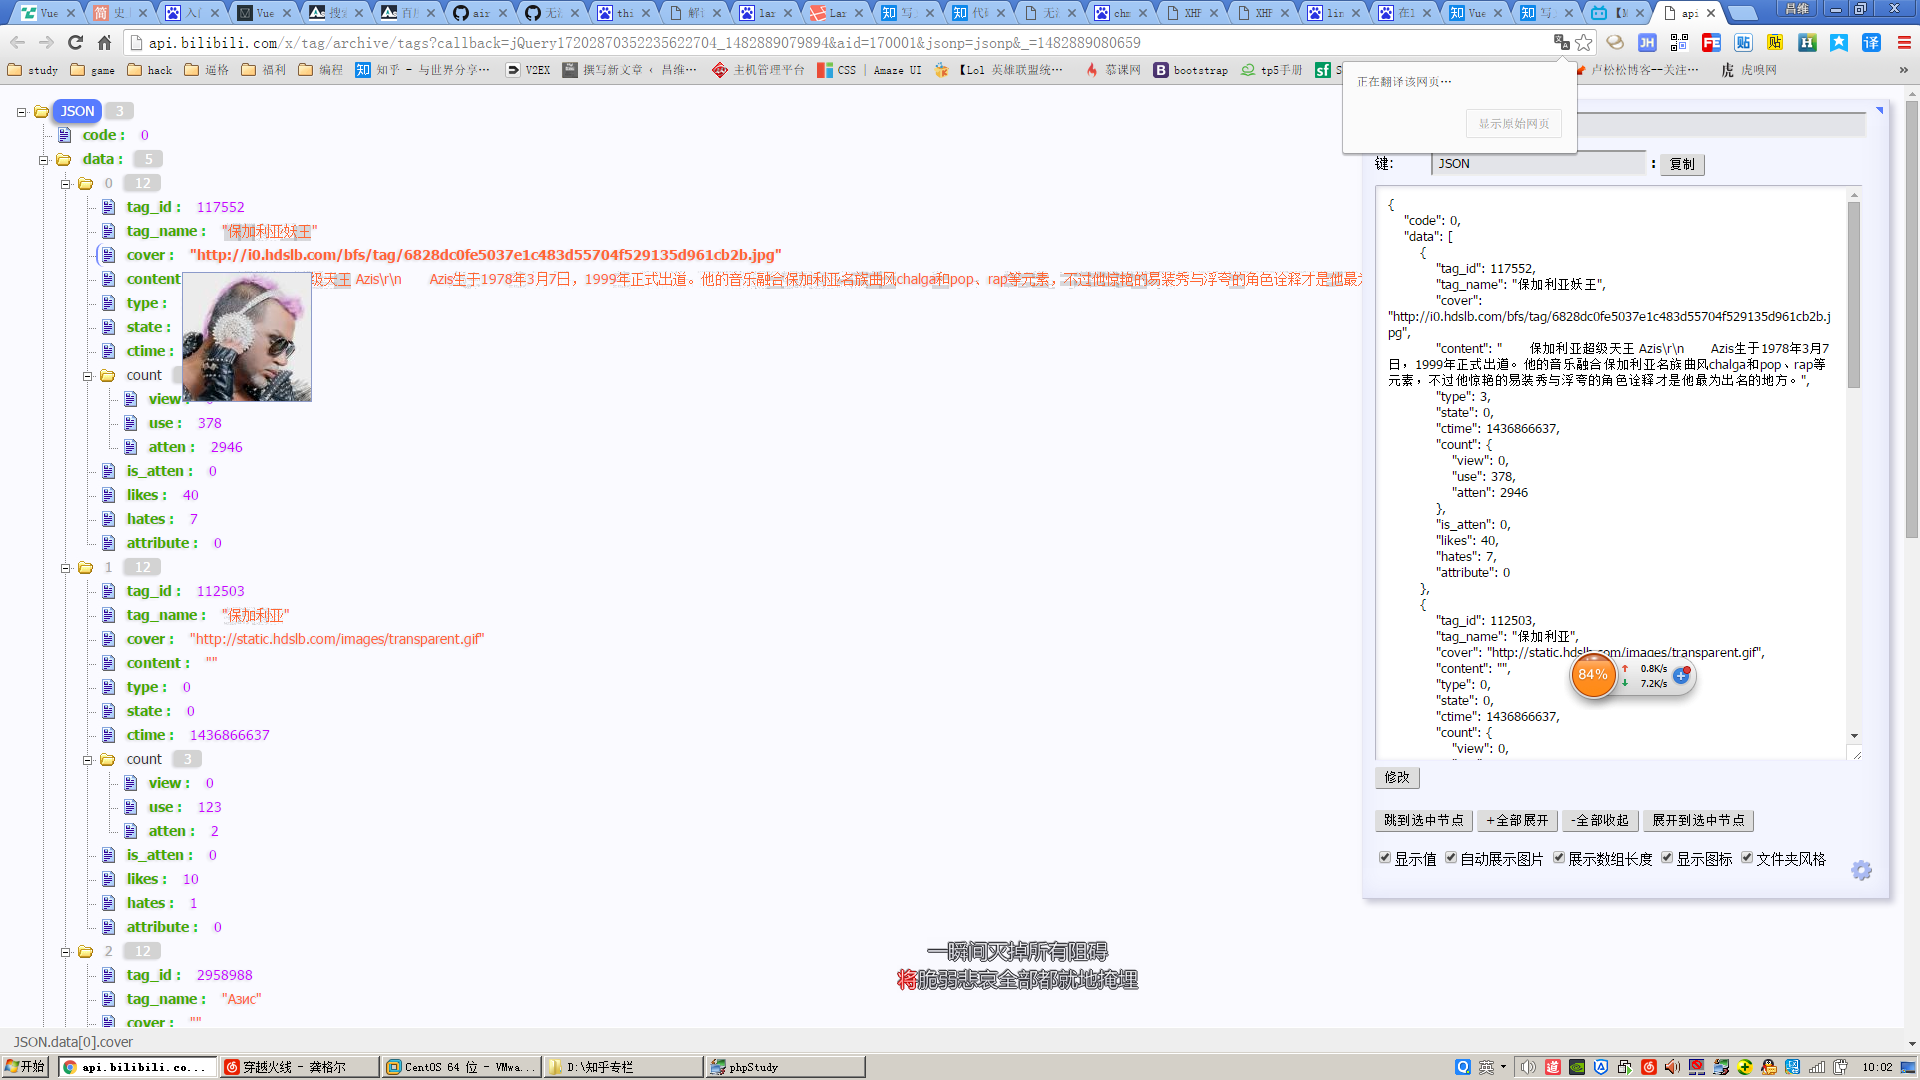Toggle the 自动展示图片 checkbox
The height and width of the screenshot is (1080, 1920).
pos(1450,858)
